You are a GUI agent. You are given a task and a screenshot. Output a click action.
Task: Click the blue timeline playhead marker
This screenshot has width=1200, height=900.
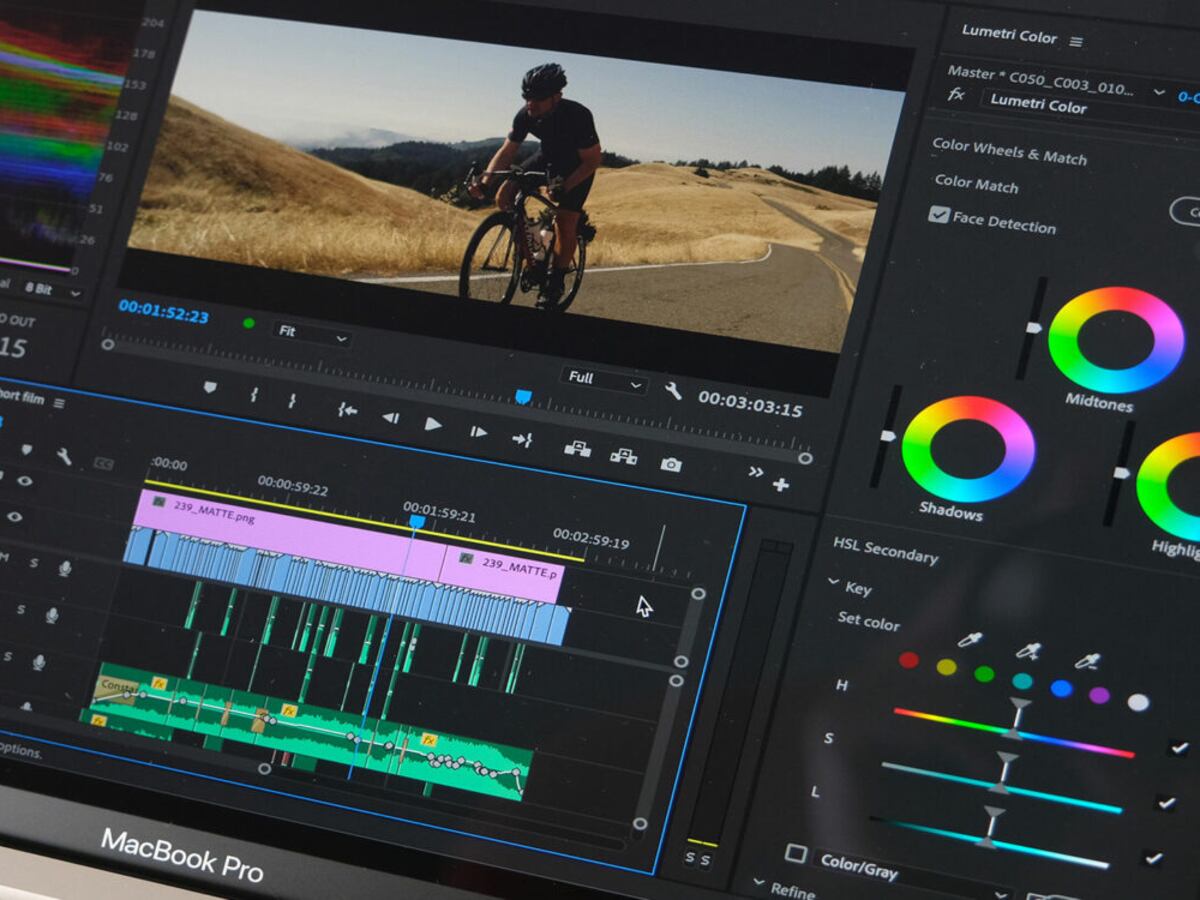tap(417, 521)
